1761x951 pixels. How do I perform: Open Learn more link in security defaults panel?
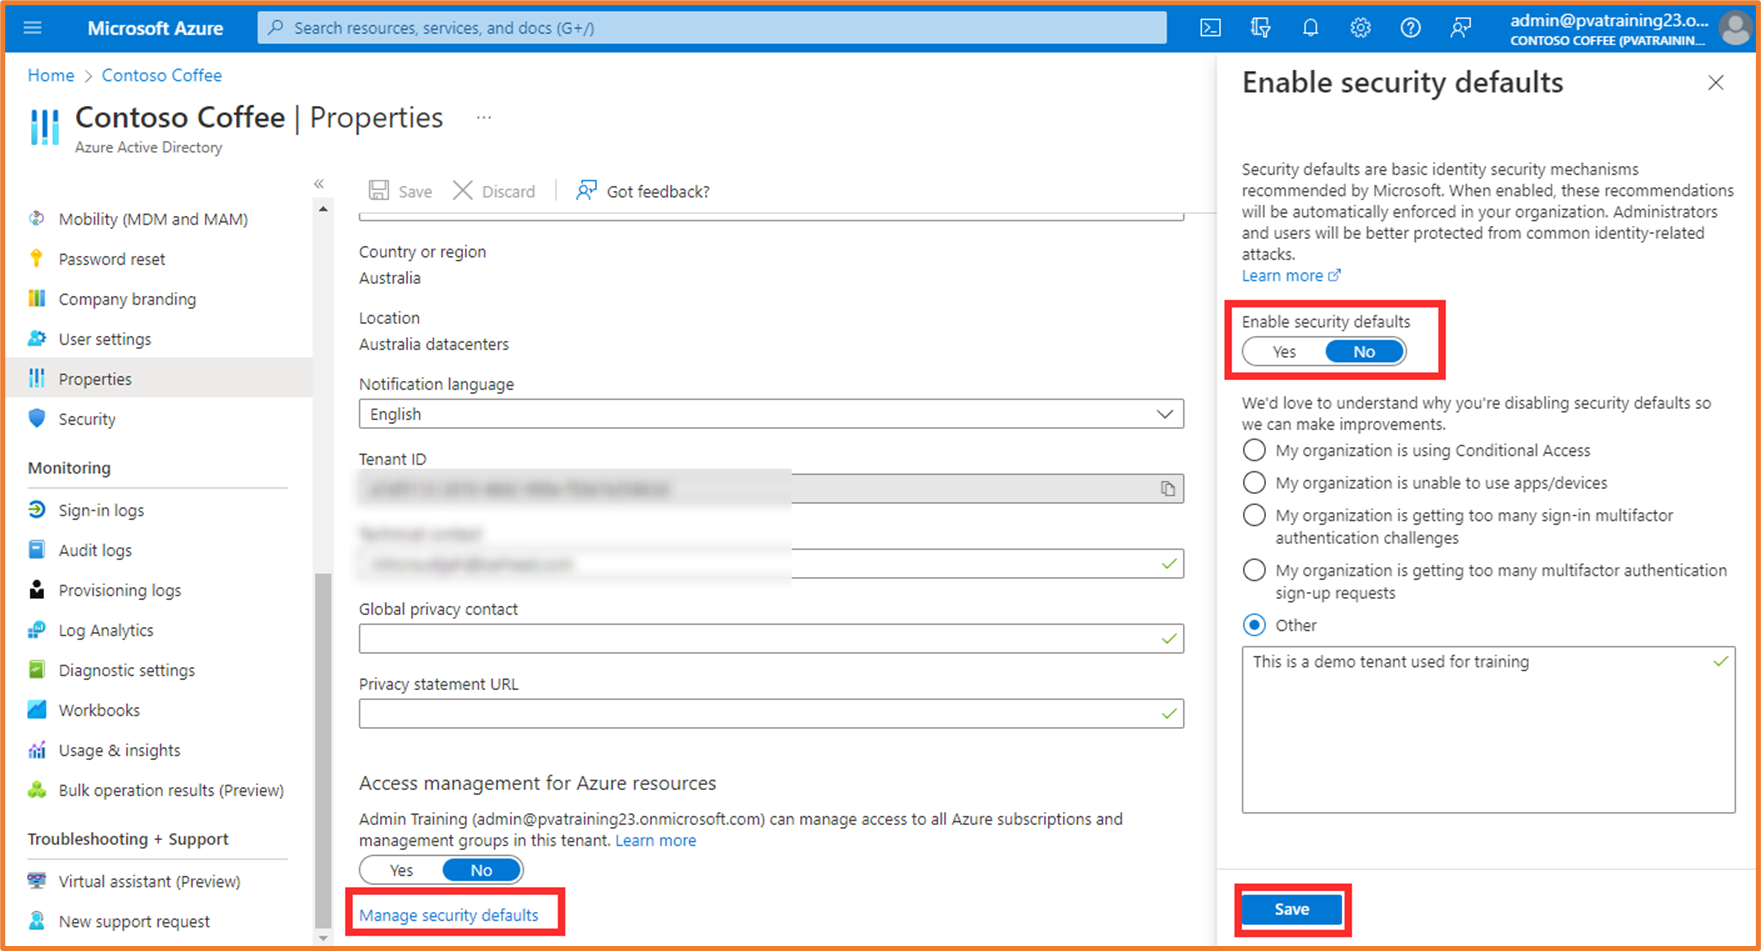click(1291, 276)
